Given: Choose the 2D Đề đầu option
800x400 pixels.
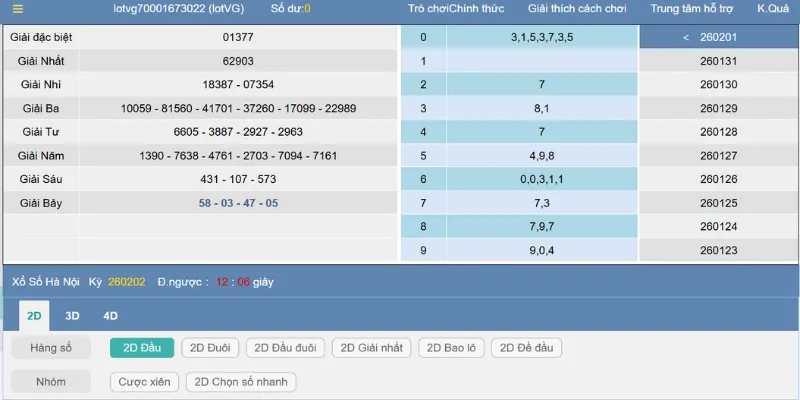Looking at the screenshot, I should coord(526,348).
